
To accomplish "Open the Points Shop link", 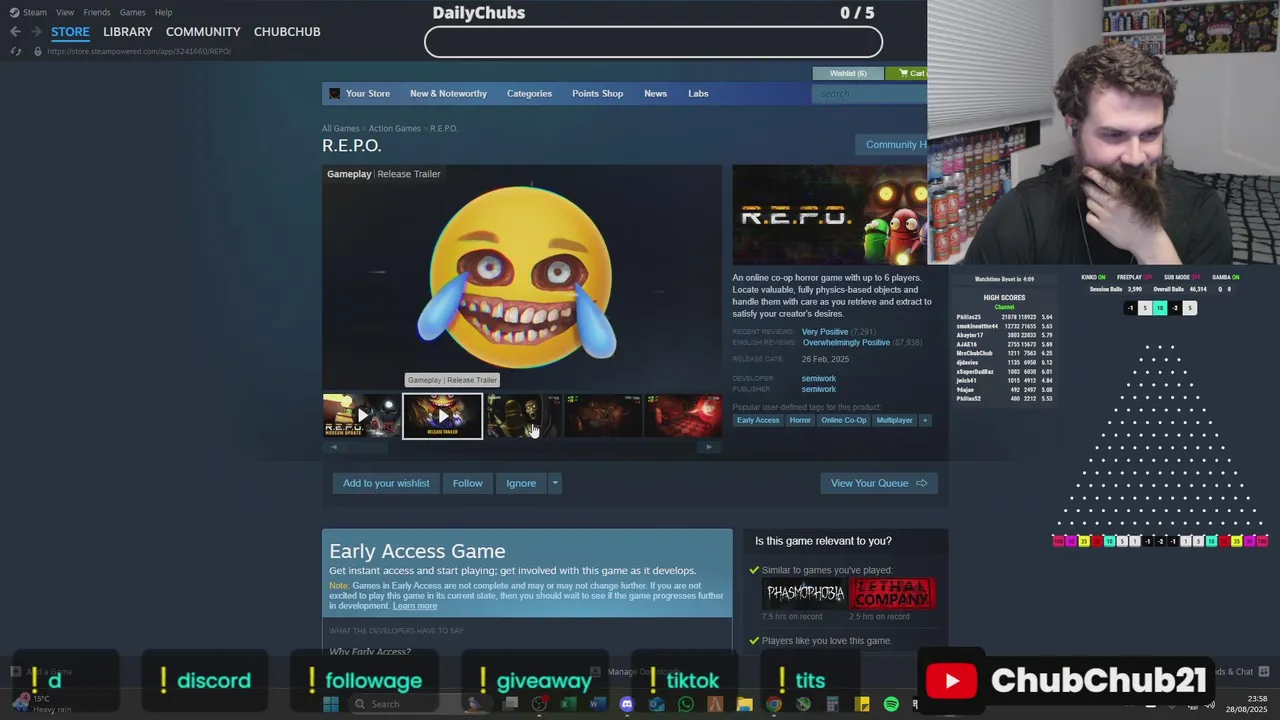I will tap(597, 93).
